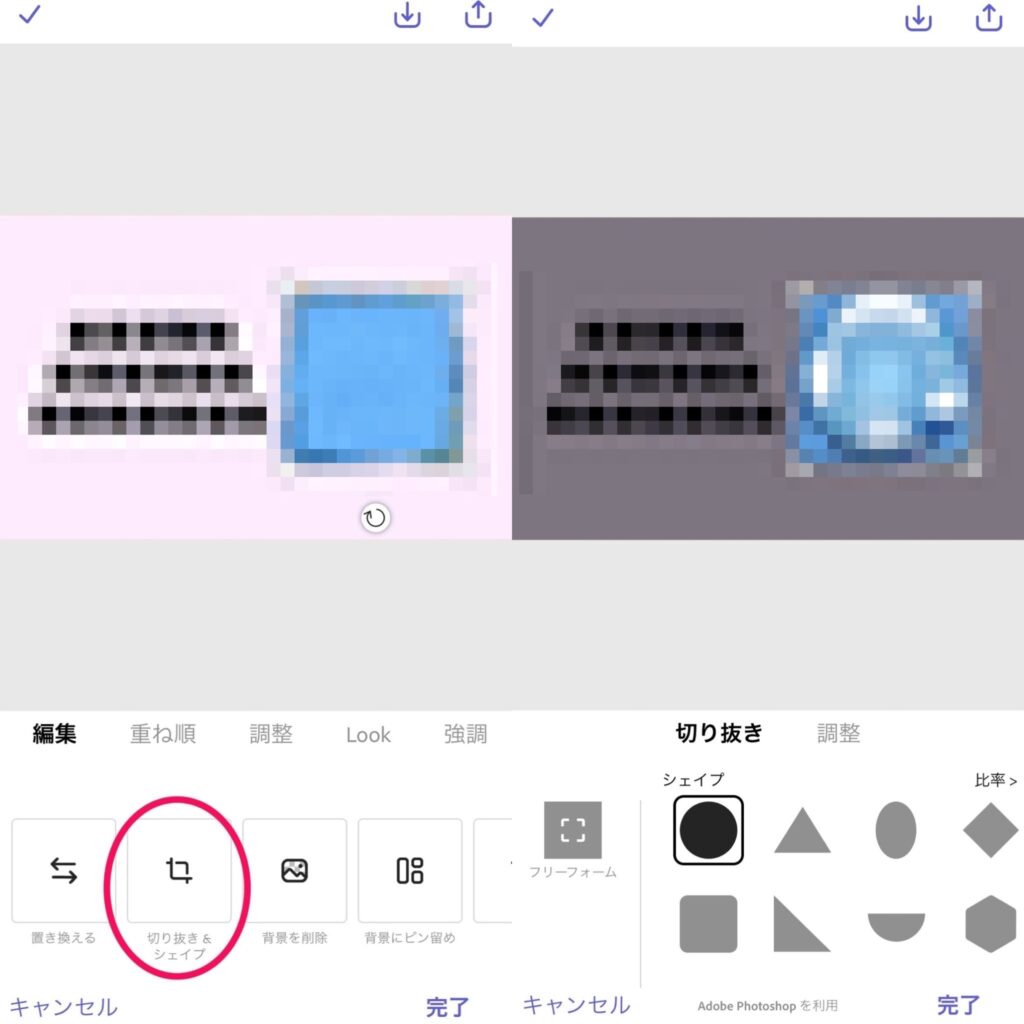Select the circle shape option

[709, 830]
